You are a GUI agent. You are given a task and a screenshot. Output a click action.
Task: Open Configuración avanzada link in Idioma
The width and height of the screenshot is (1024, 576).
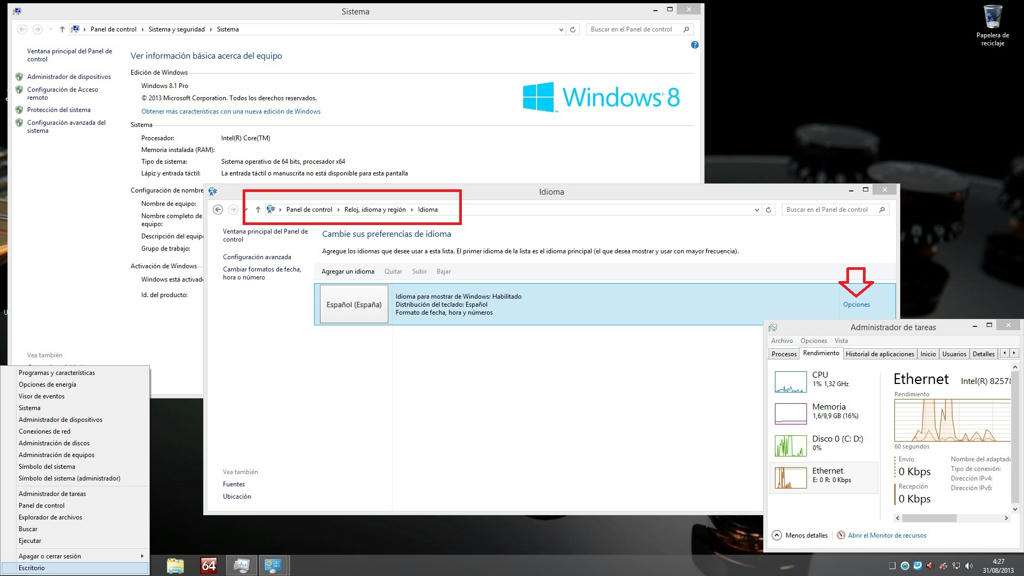[257, 257]
